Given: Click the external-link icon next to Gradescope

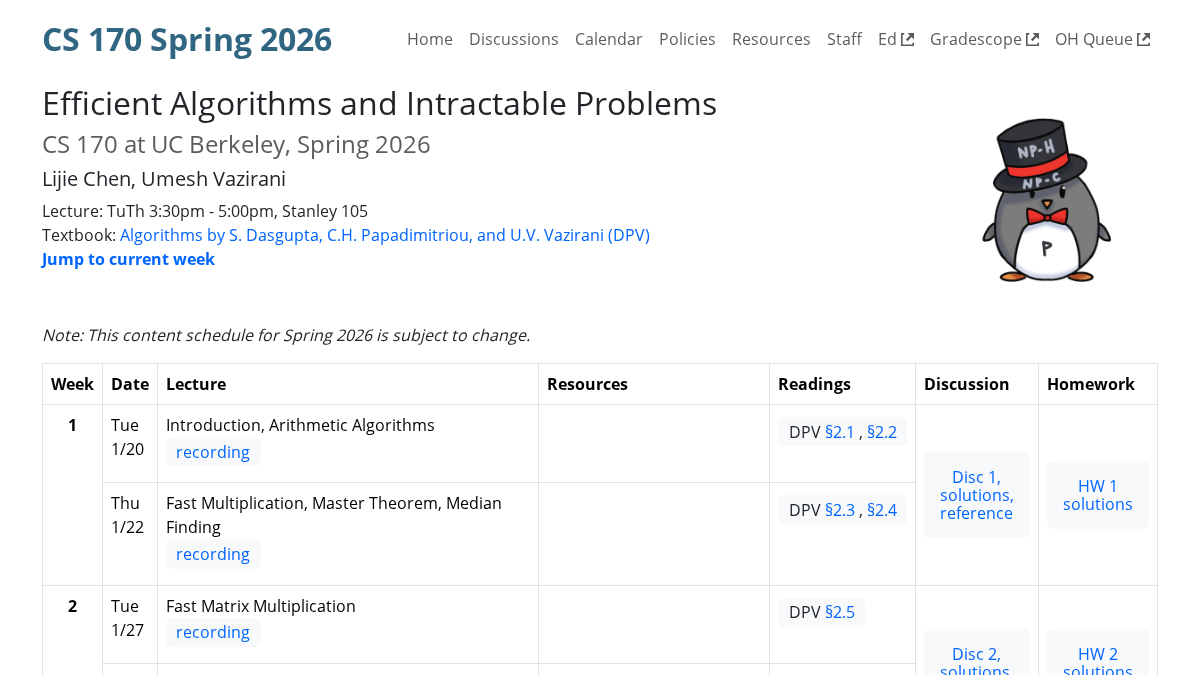Looking at the screenshot, I should pos(1033,40).
